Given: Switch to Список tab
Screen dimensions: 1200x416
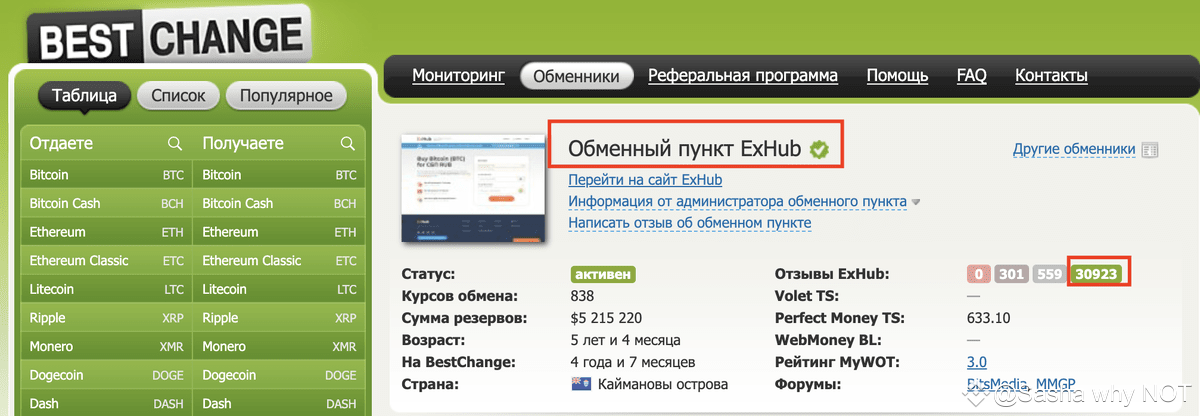Looking at the screenshot, I should [178, 96].
